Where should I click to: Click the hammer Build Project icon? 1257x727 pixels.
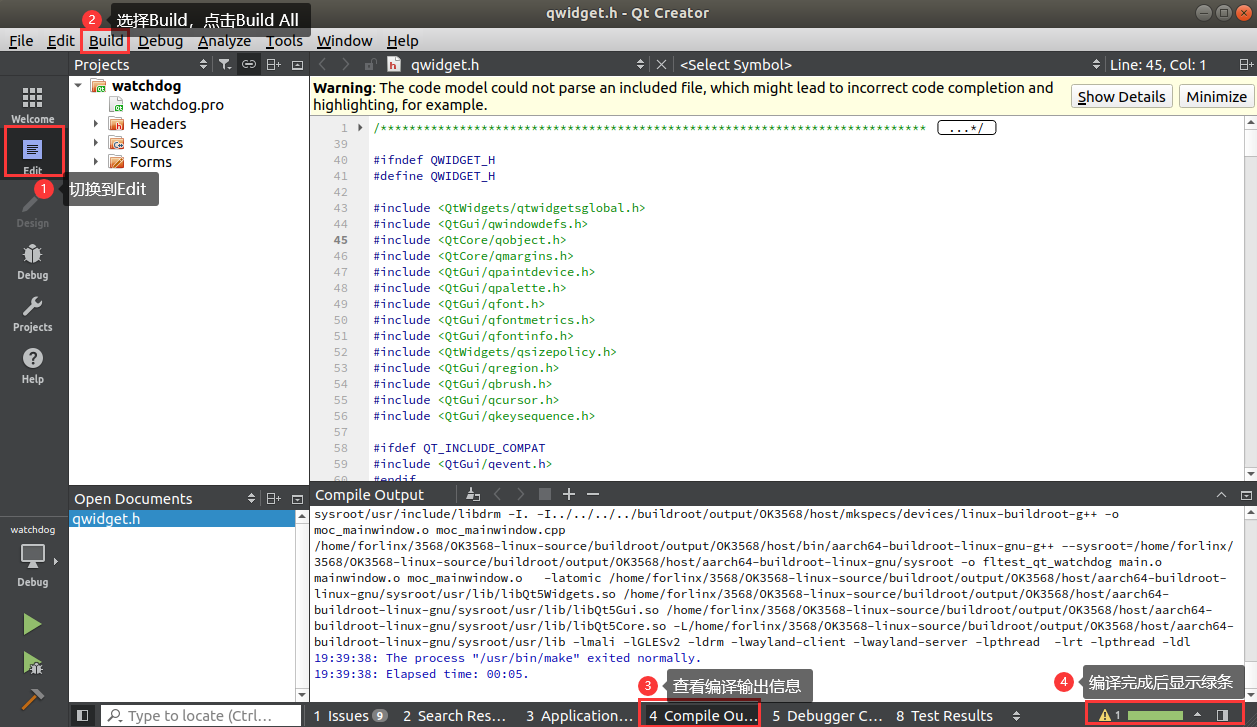click(x=33, y=699)
